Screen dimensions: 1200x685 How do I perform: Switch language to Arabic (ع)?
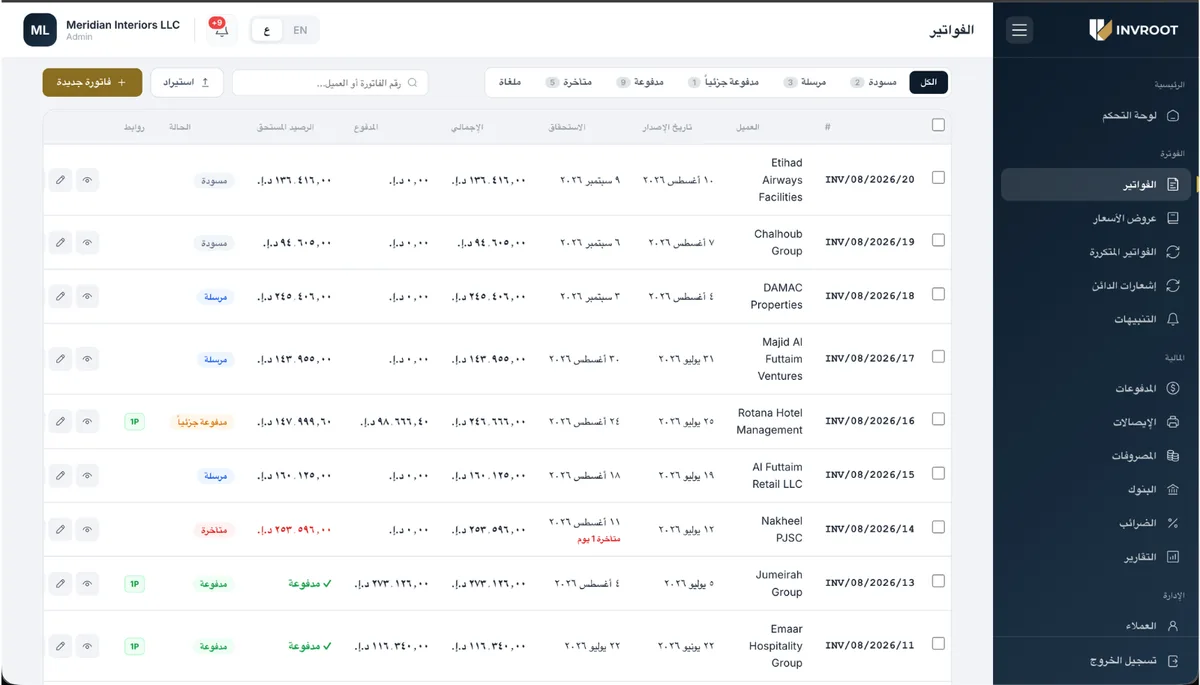coord(266,30)
